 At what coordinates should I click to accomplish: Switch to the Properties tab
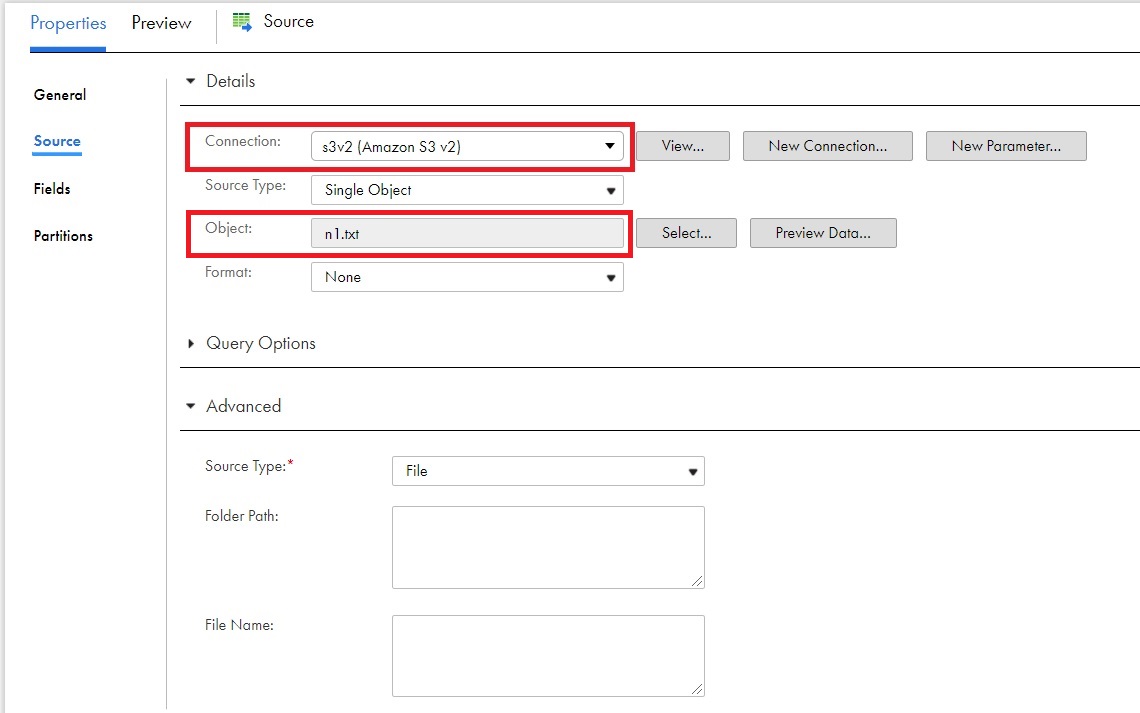pos(68,23)
